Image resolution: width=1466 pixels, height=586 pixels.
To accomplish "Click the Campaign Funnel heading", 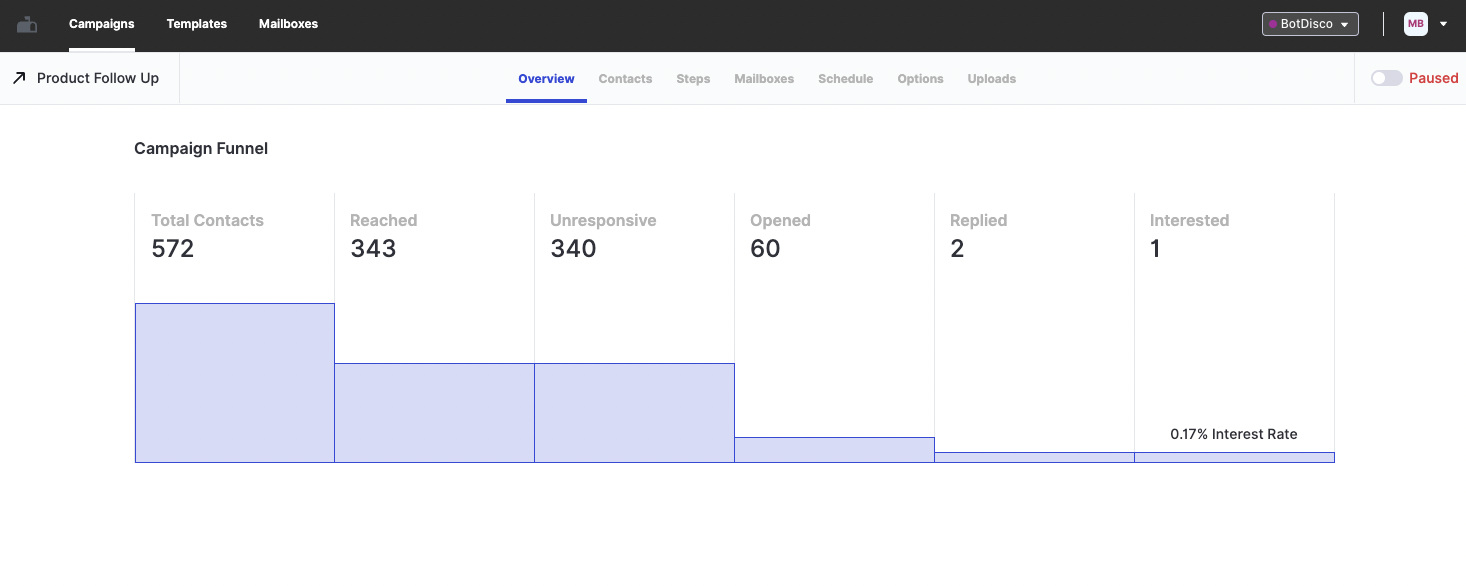I will [x=201, y=148].
